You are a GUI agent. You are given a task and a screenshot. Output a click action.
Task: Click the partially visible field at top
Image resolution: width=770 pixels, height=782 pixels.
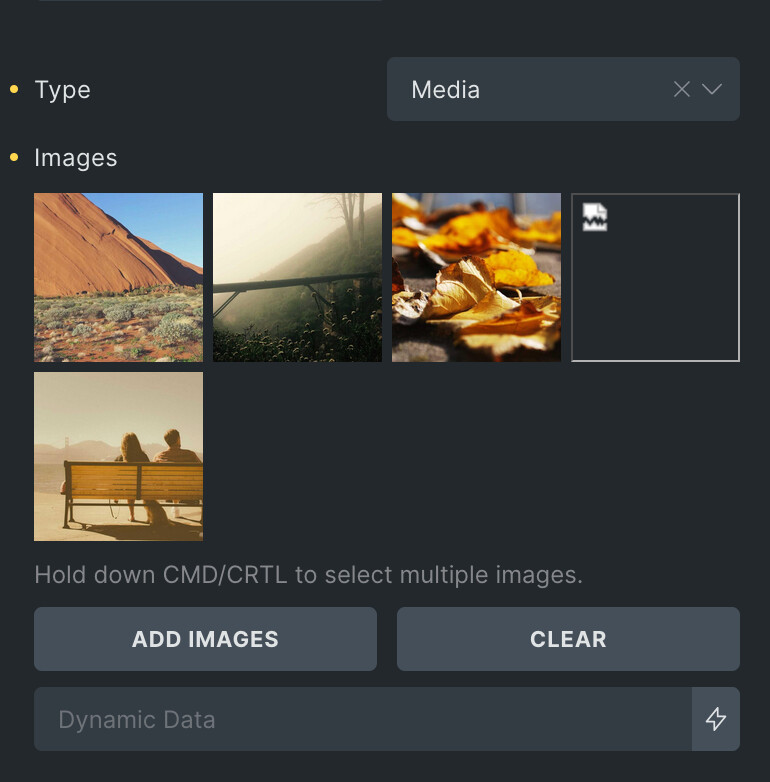[210, 2]
